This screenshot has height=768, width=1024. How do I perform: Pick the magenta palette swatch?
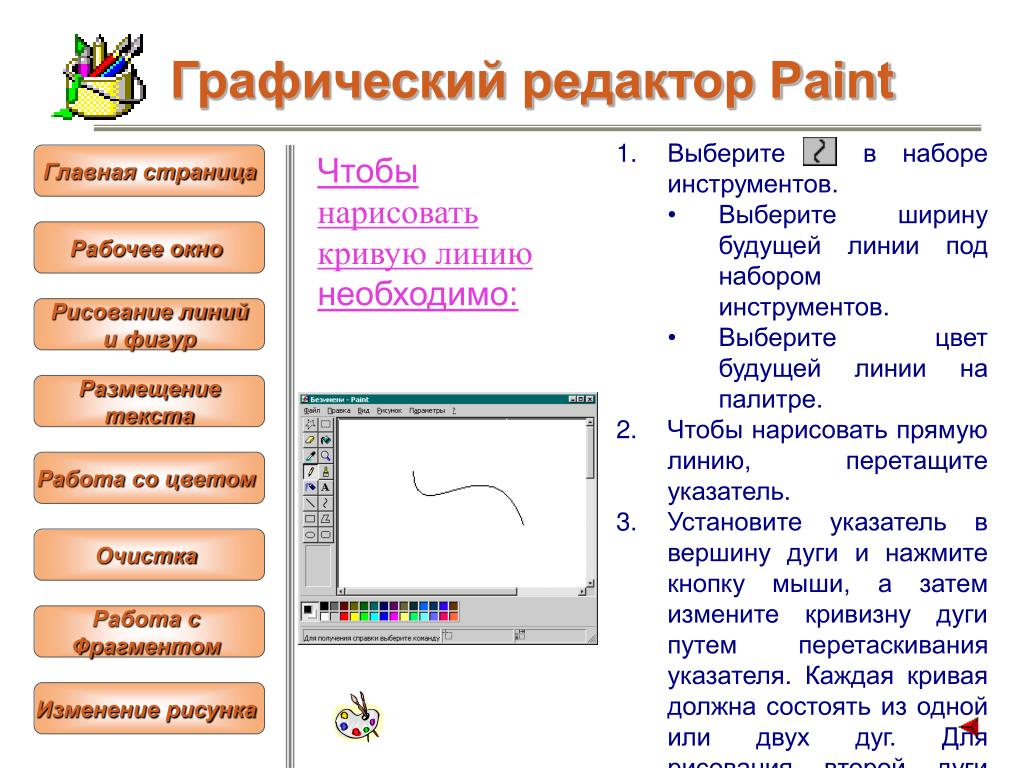(x=394, y=616)
